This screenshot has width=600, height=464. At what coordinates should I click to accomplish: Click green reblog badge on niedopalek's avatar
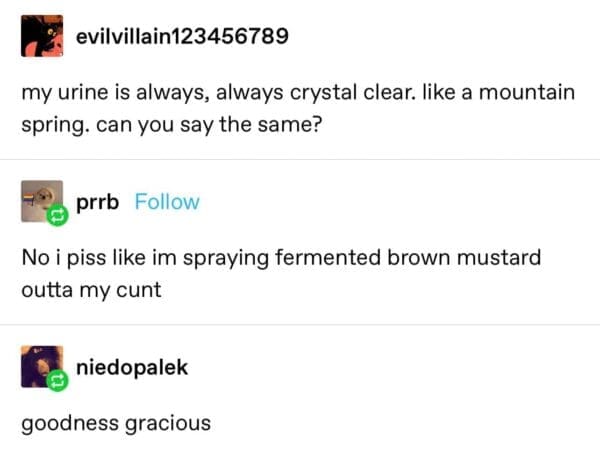[x=57, y=381]
